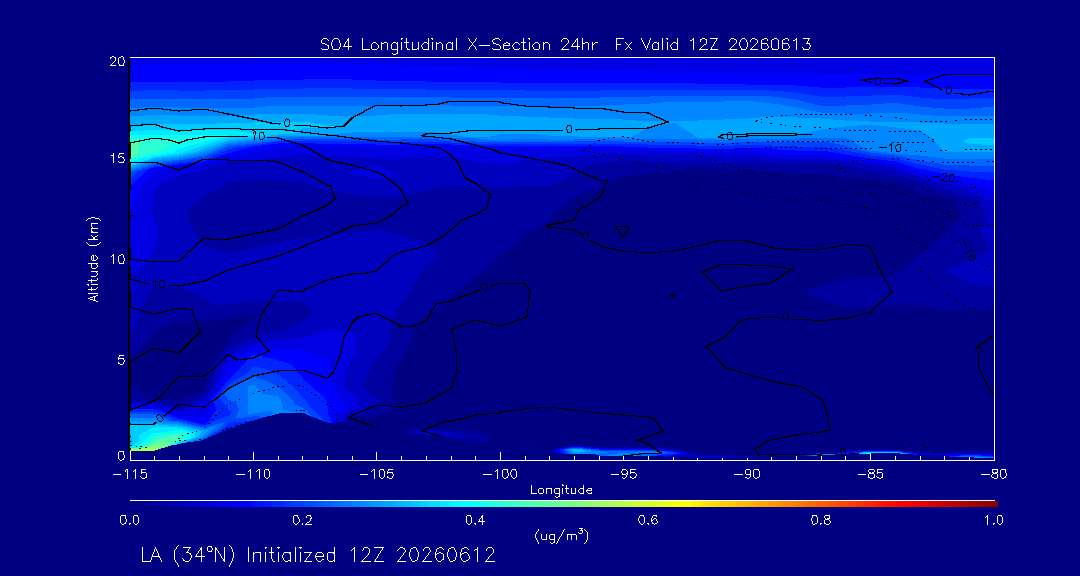Click the -20 dotted contour label
Viewport: 1080px width, 576px height.
[x=946, y=178]
